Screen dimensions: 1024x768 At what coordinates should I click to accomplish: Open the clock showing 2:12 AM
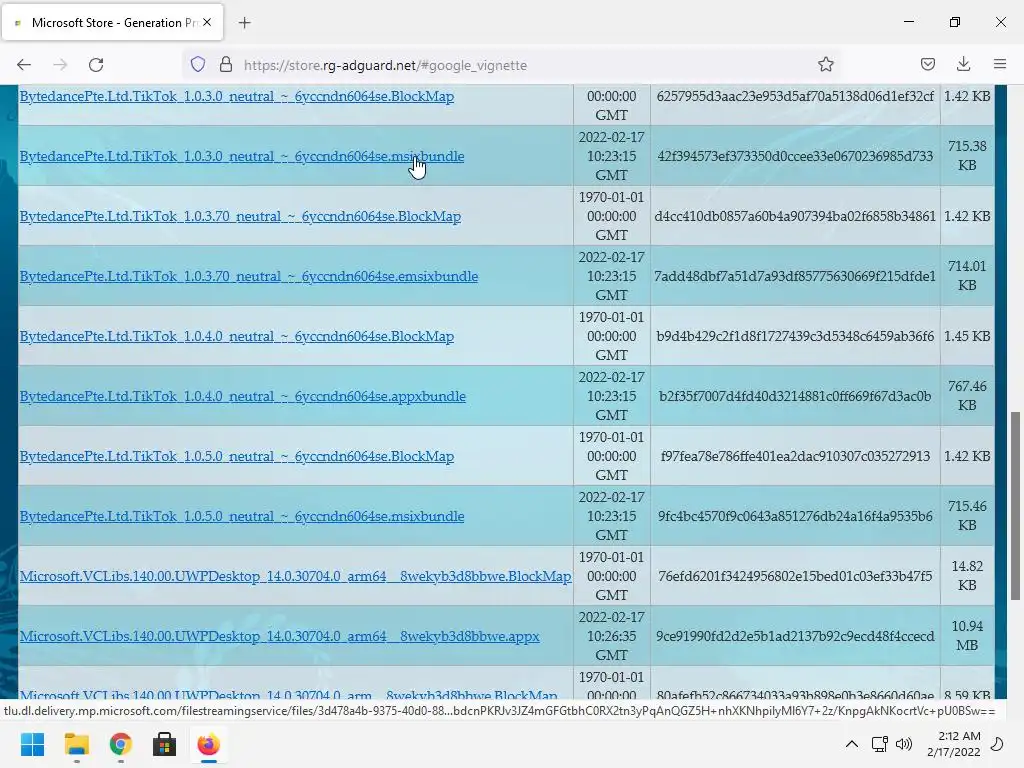953,744
